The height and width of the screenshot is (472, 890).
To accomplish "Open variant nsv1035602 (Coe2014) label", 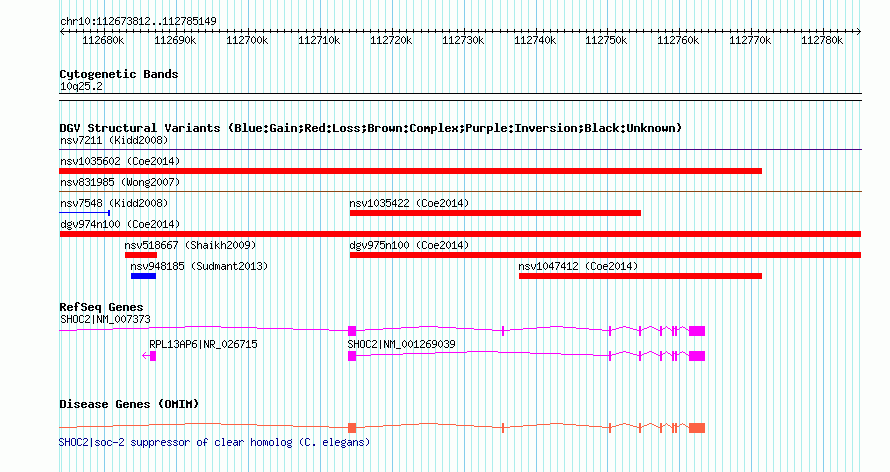I will (x=120, y=161).
